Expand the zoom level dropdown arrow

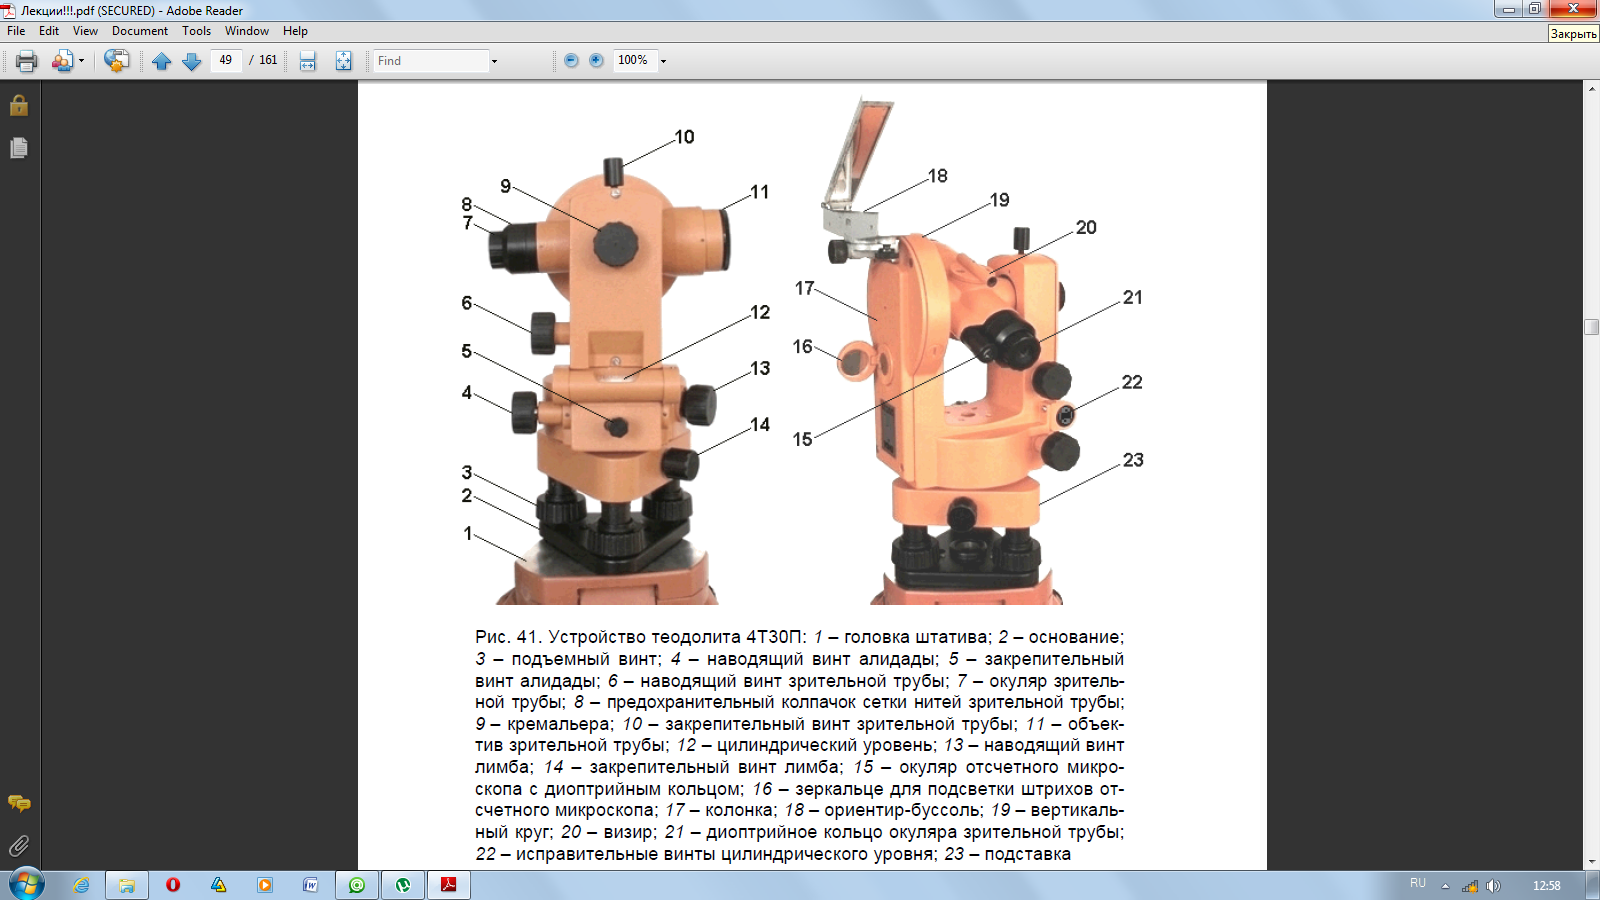click(x=663, y=61)
